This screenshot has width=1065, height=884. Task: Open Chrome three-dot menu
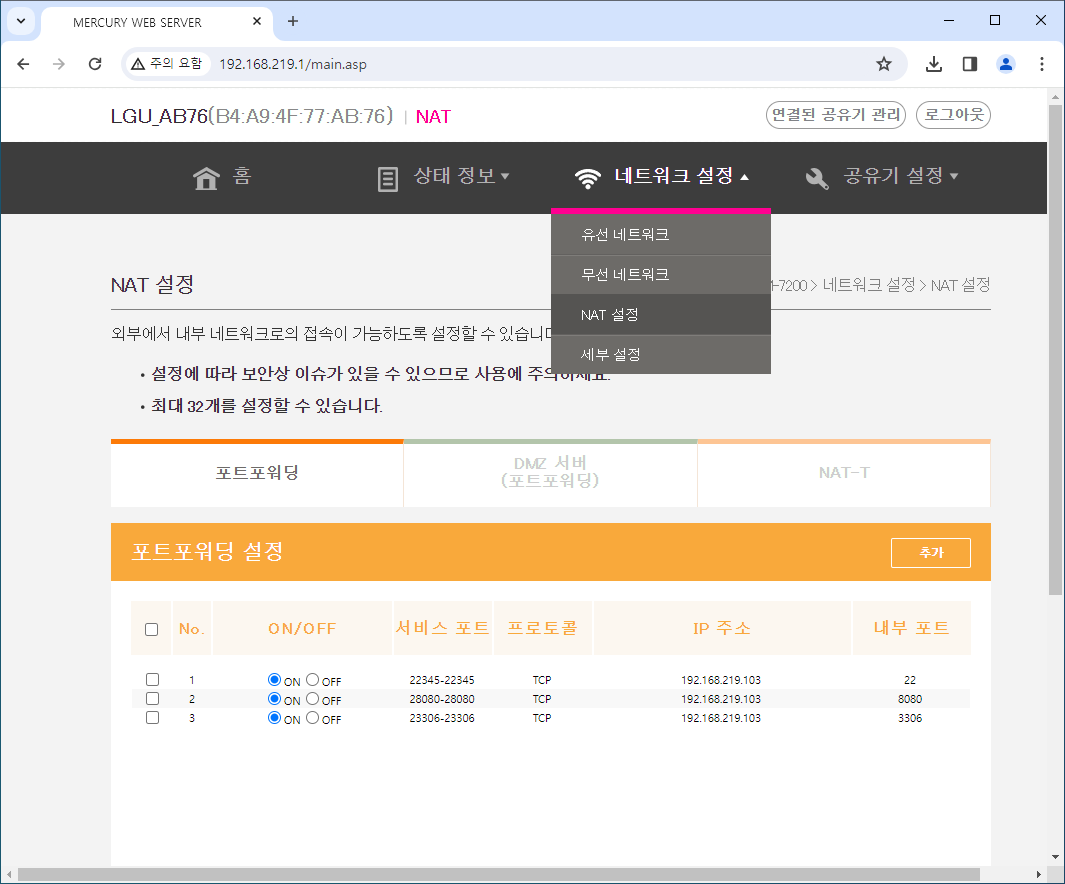pyautogui.click(x=1042, y=64)
